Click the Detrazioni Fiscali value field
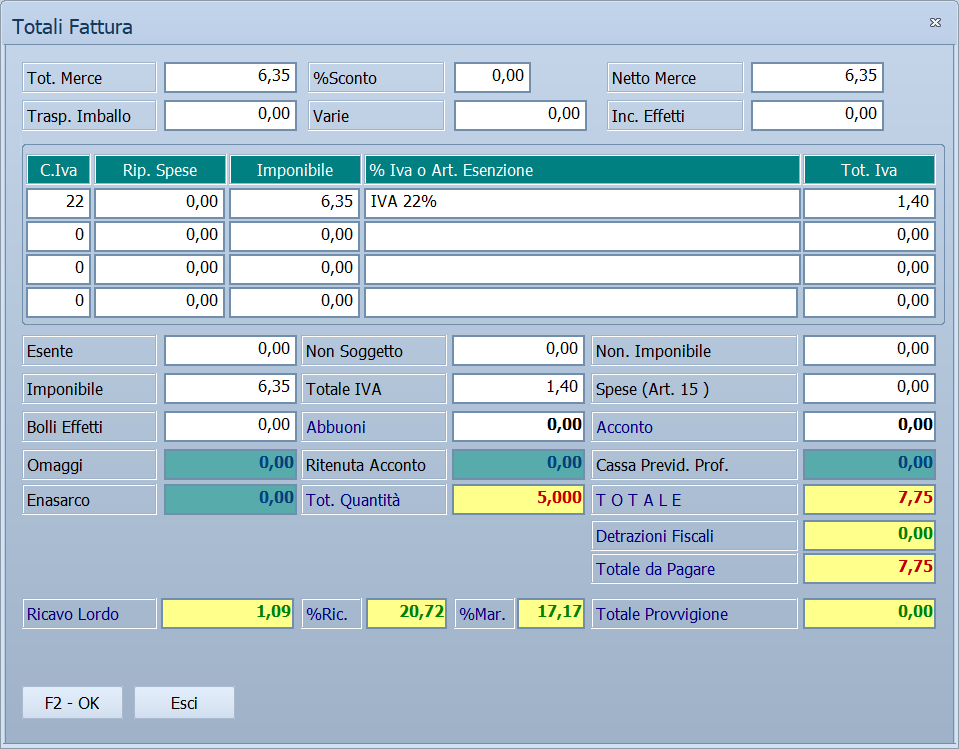The image size is (959, 749). point(869,535)
